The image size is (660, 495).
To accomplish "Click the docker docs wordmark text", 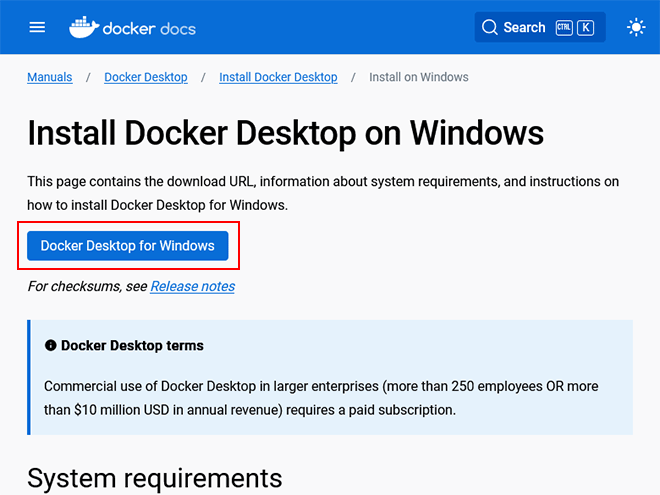I will (x=149, y=29).
